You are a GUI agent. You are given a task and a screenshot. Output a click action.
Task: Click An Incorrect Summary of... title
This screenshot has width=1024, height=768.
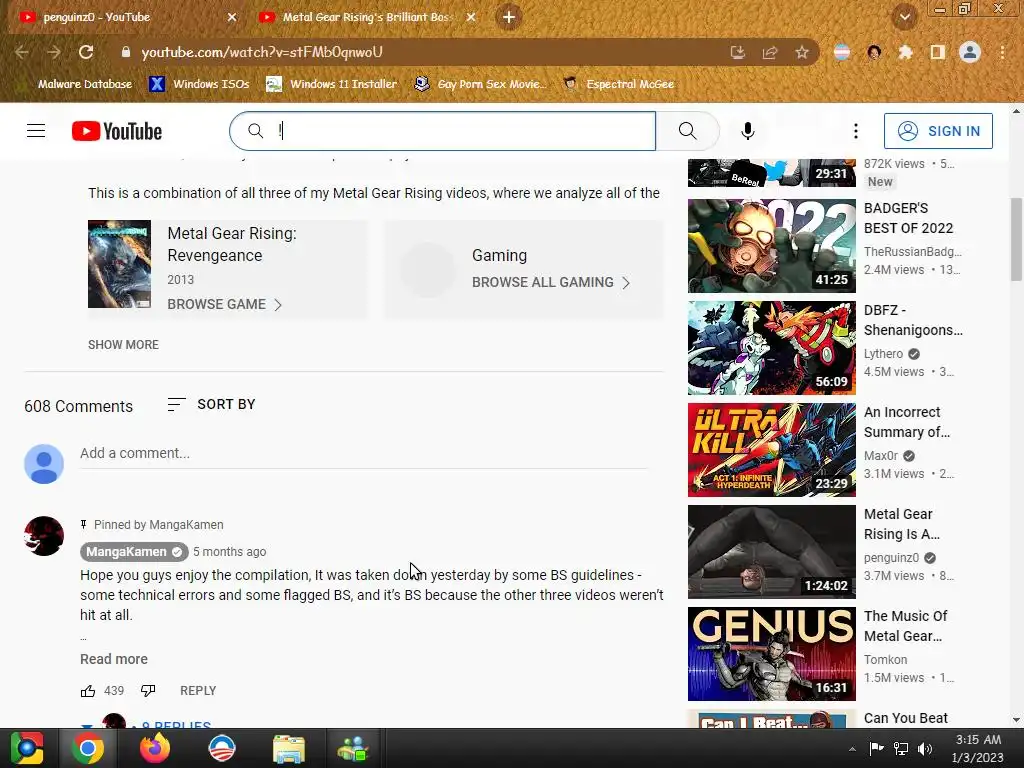[x=907, y=422]
